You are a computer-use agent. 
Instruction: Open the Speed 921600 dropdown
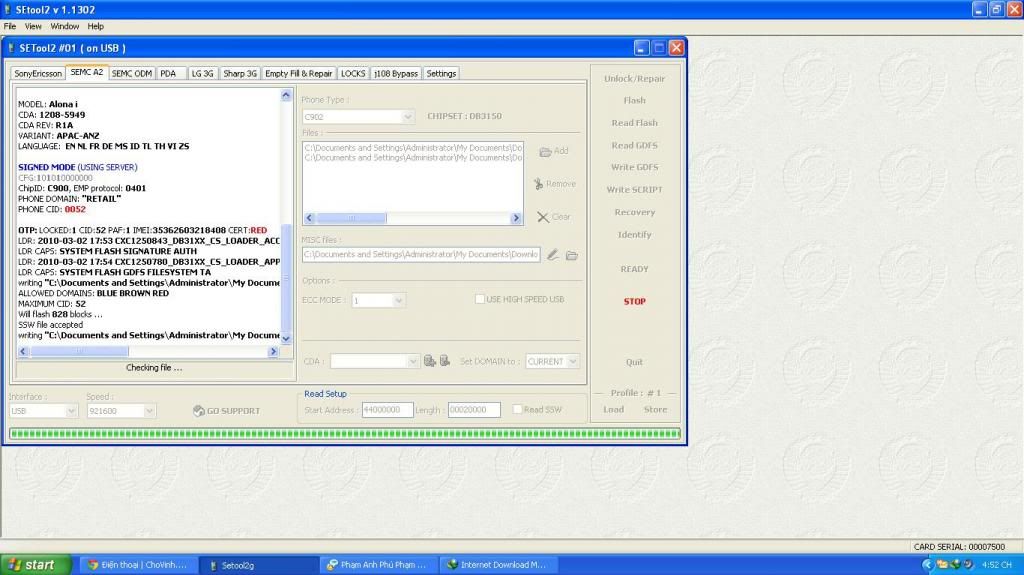point(149,411)
